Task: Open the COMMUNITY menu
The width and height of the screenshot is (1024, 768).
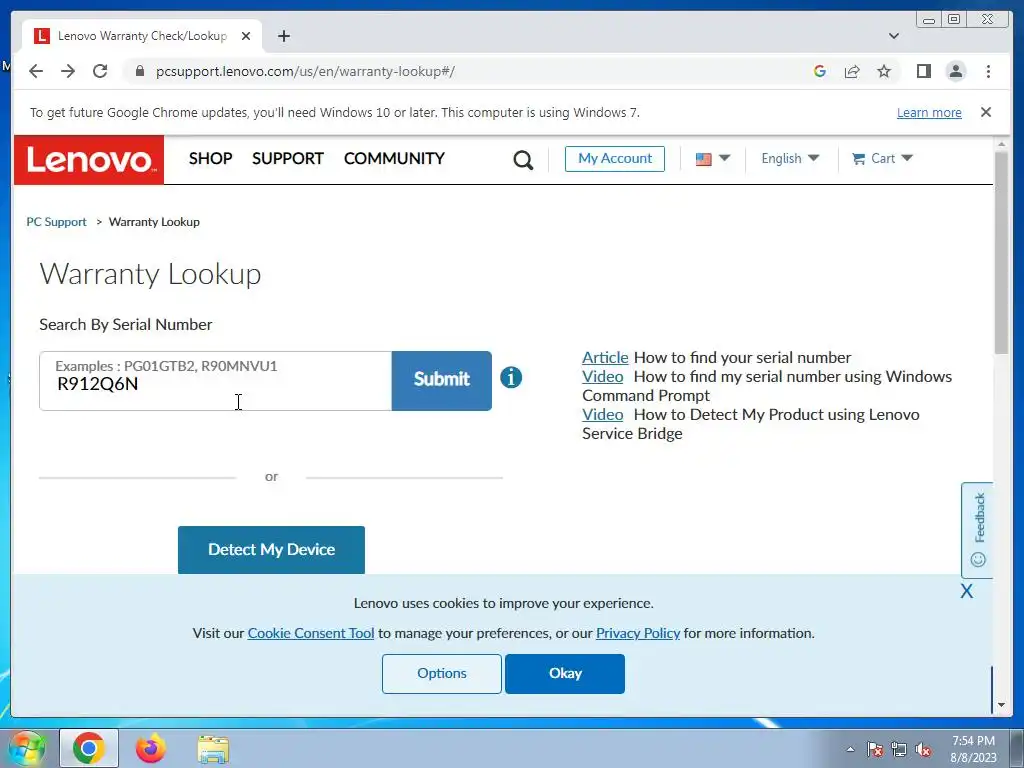Action: 394,159
